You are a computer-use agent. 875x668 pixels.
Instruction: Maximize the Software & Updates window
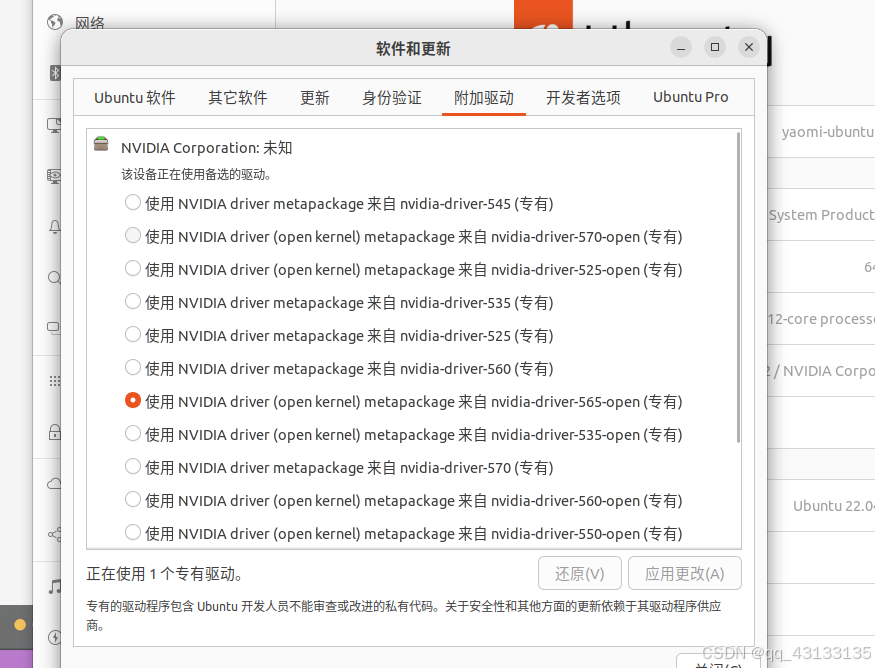(715, 47)
